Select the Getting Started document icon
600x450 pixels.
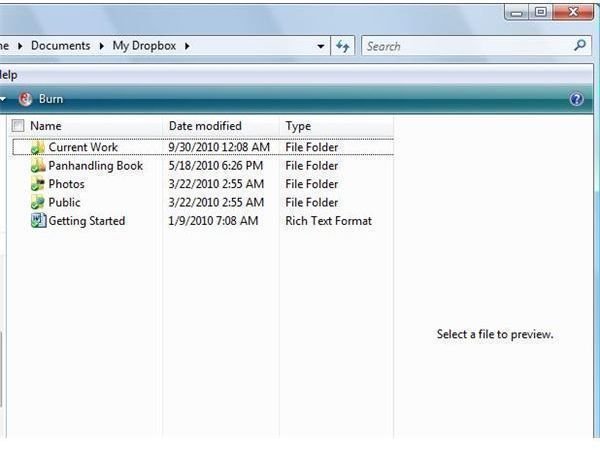[x=38, y=221]
